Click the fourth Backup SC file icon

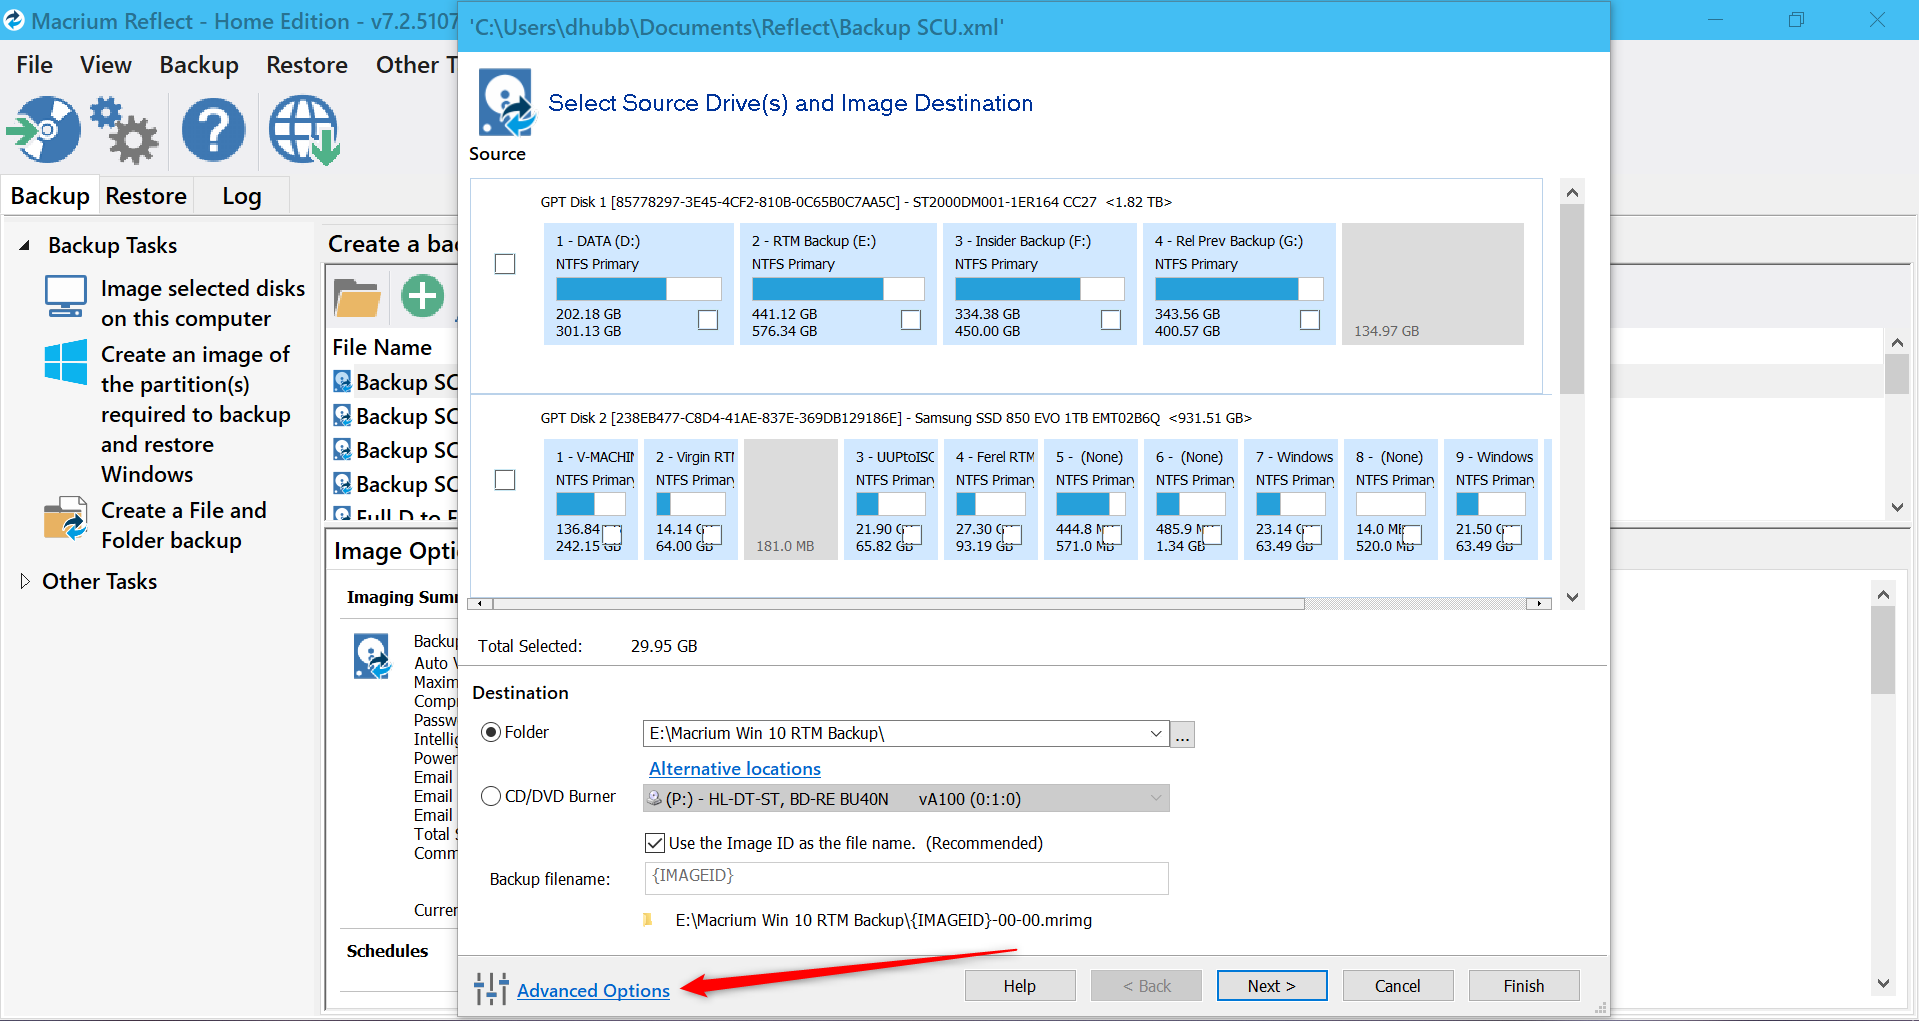[x=342, y=484]
